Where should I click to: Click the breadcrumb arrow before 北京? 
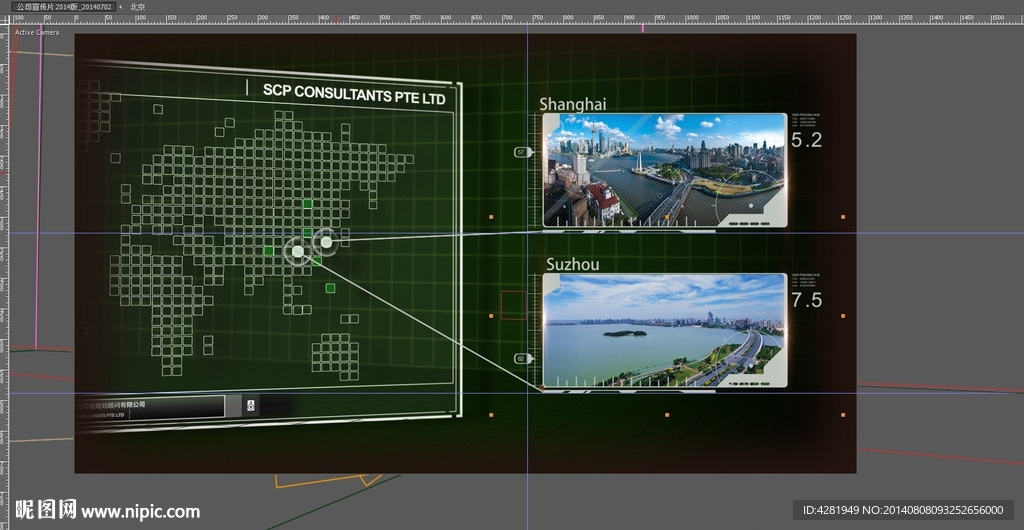[122, 6]
